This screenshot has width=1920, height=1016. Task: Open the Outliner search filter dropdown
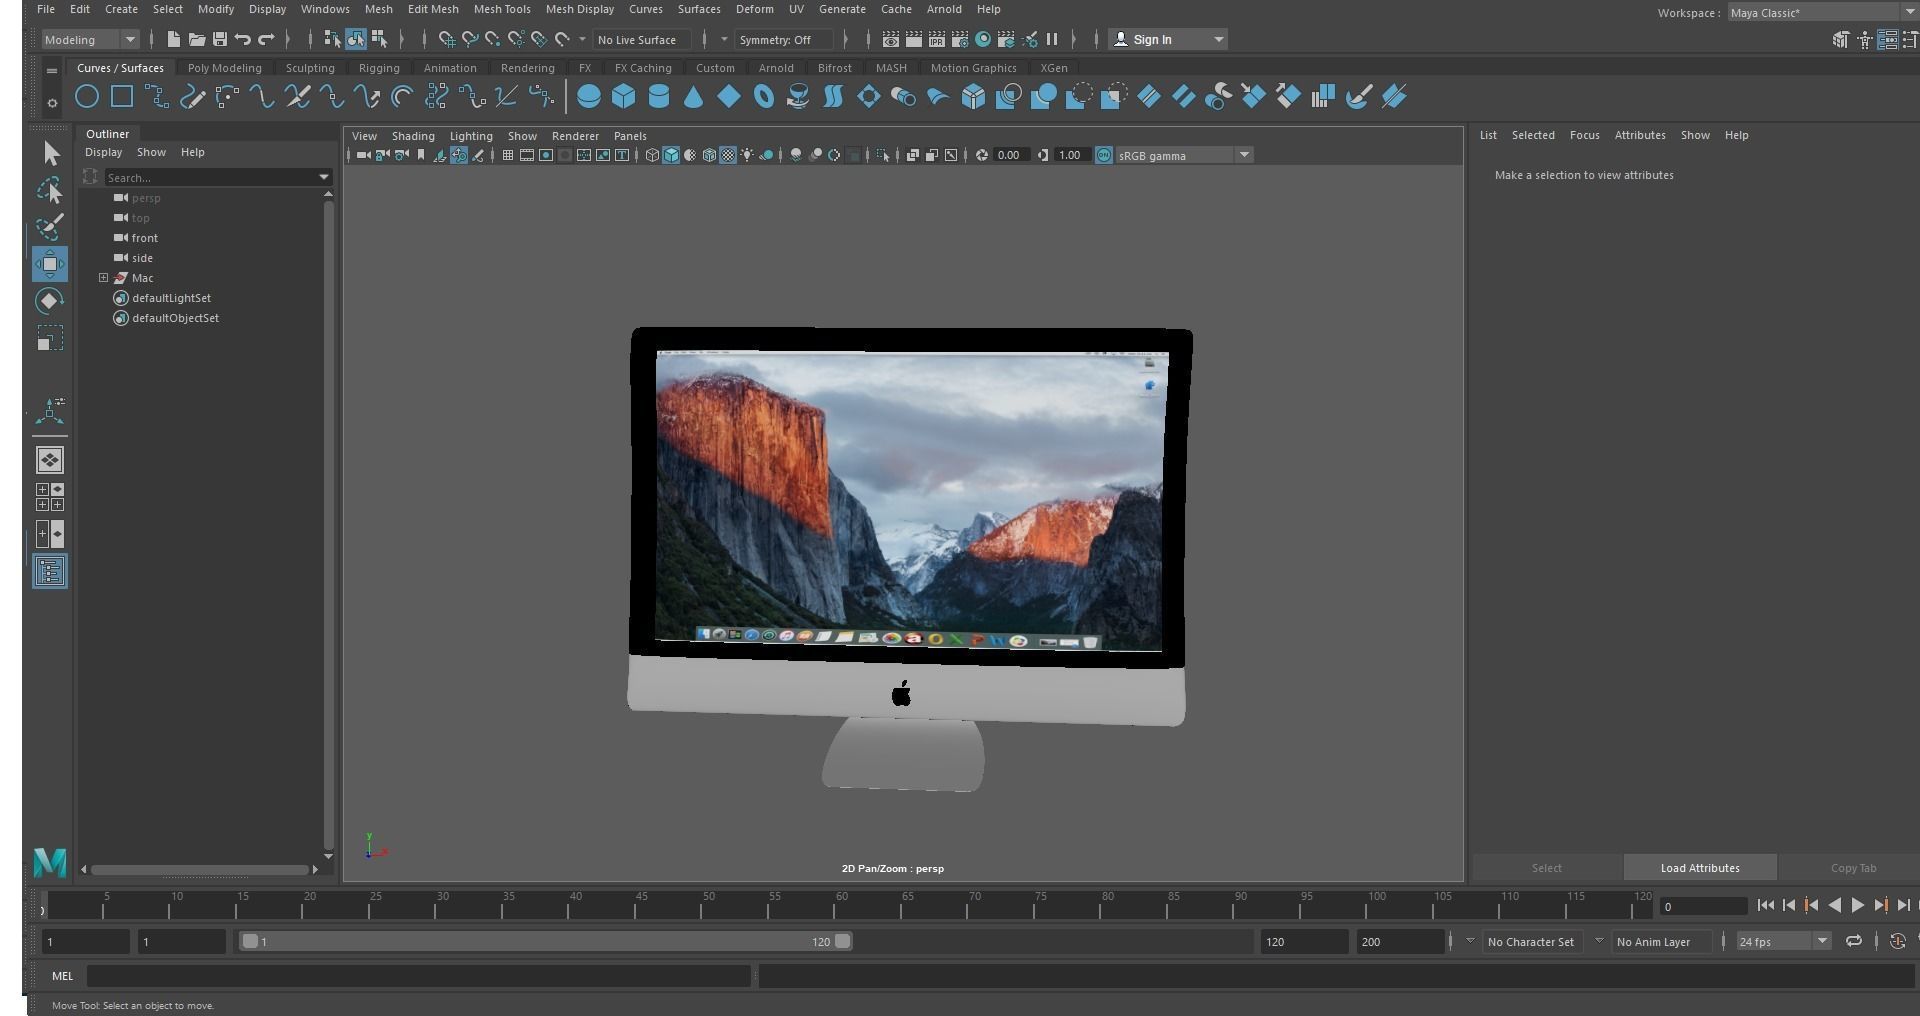pos(324,177)
